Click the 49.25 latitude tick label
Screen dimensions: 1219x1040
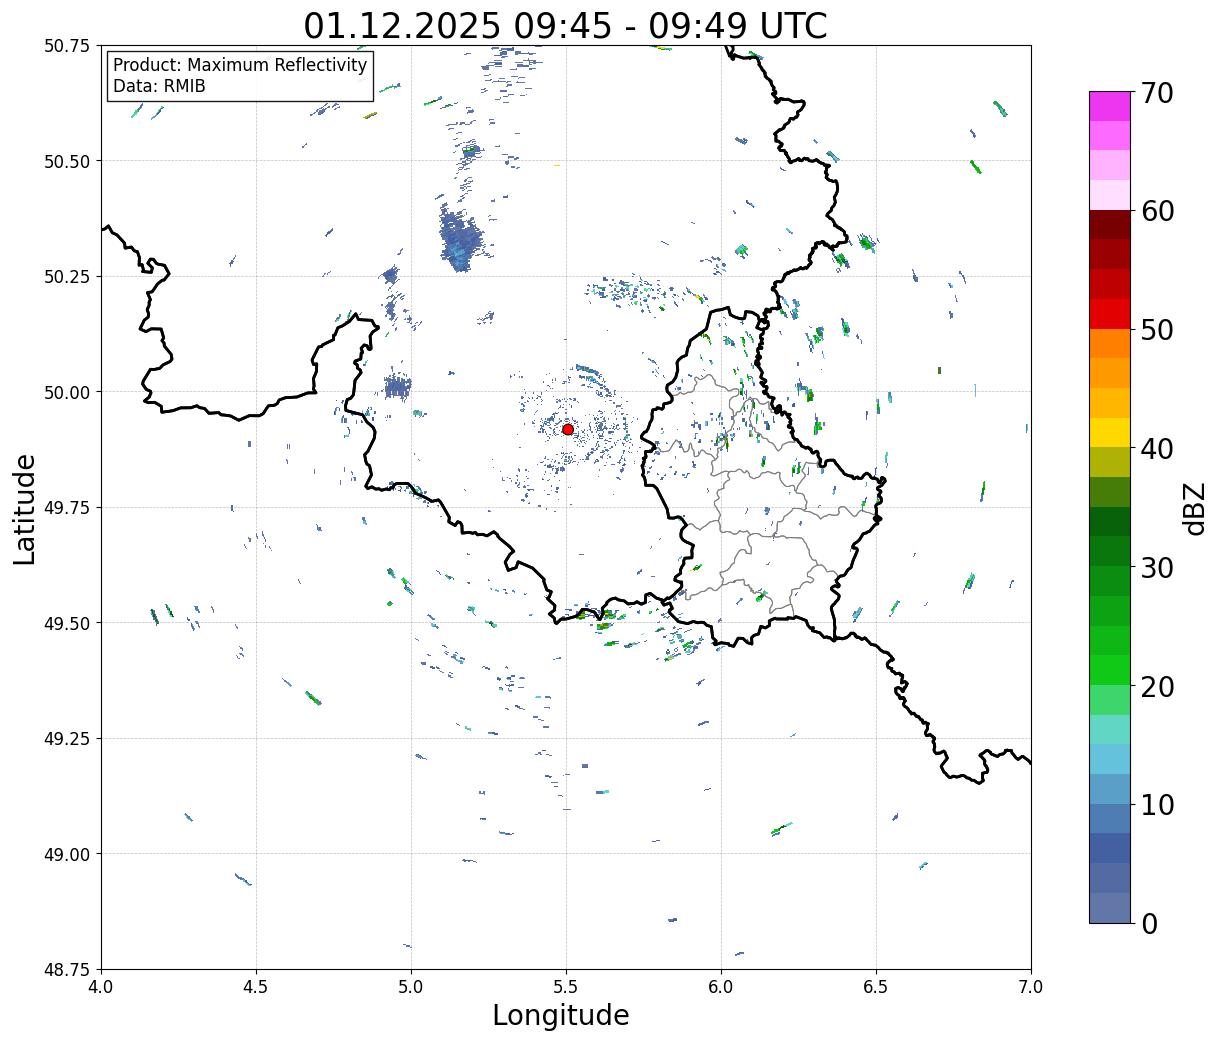[x=67, y=739]
